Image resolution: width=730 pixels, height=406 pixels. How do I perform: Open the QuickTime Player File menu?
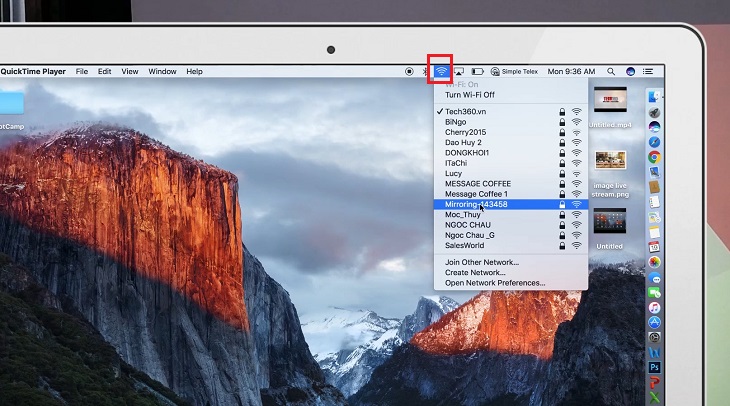click(x=82, y=72)
